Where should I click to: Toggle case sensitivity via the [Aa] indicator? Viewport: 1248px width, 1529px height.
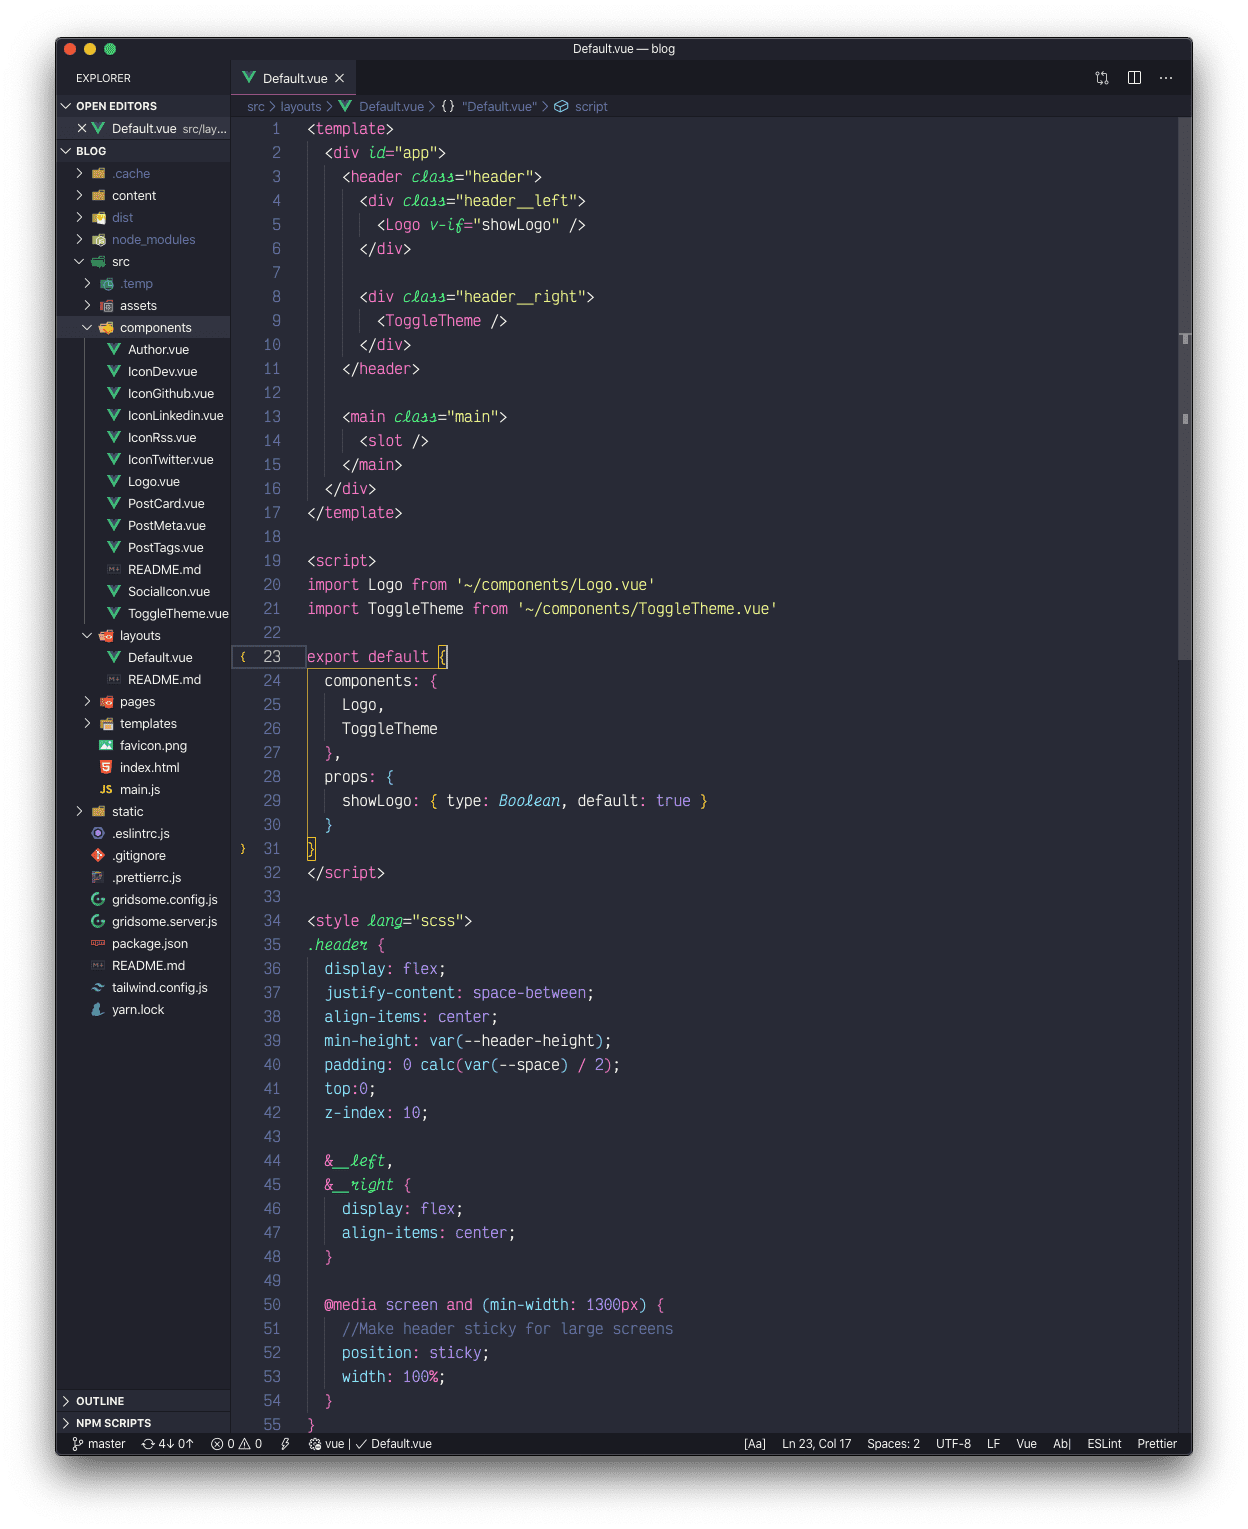tap(755, 1444)
